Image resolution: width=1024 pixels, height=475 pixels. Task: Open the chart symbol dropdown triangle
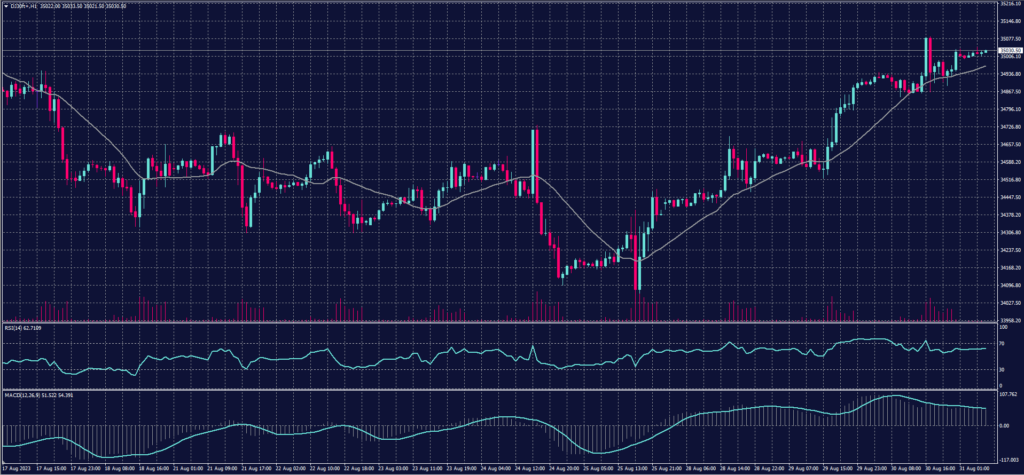pyautogui.click(x=7, y=5)
